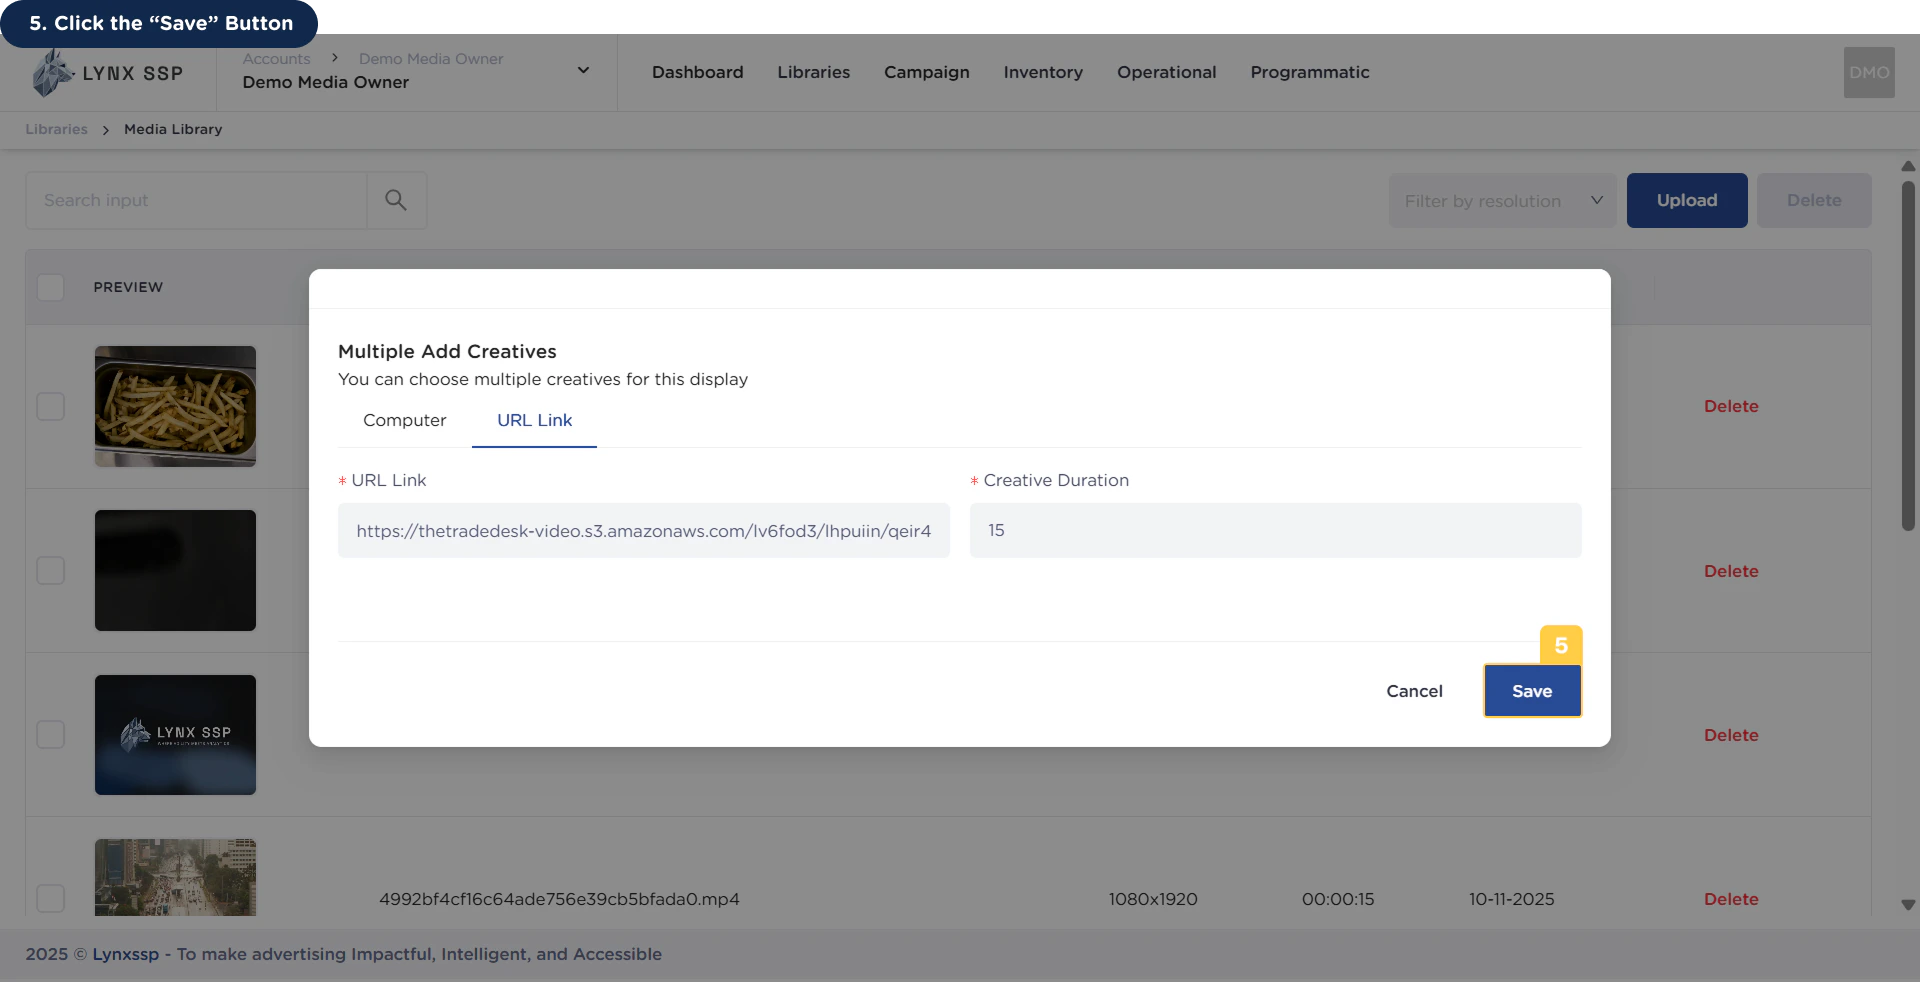Check the checkbox for the Lynx SSP thumbnail row

pyautogui.click(x=50, y=734)
